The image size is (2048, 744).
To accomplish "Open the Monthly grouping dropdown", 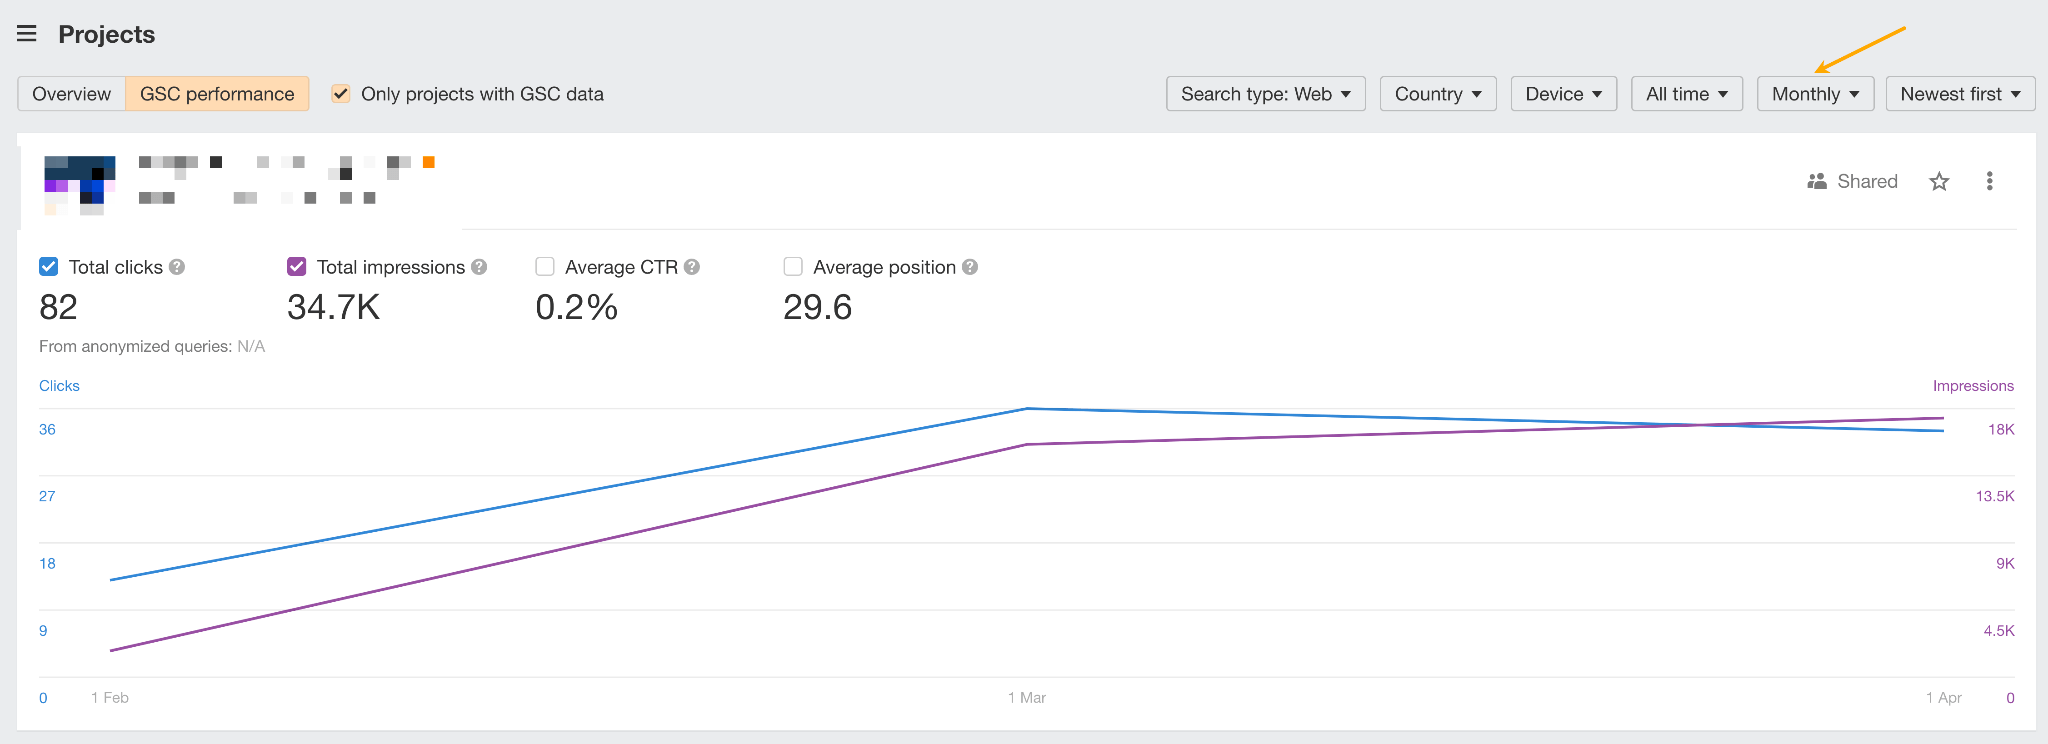I will 1814,94.
